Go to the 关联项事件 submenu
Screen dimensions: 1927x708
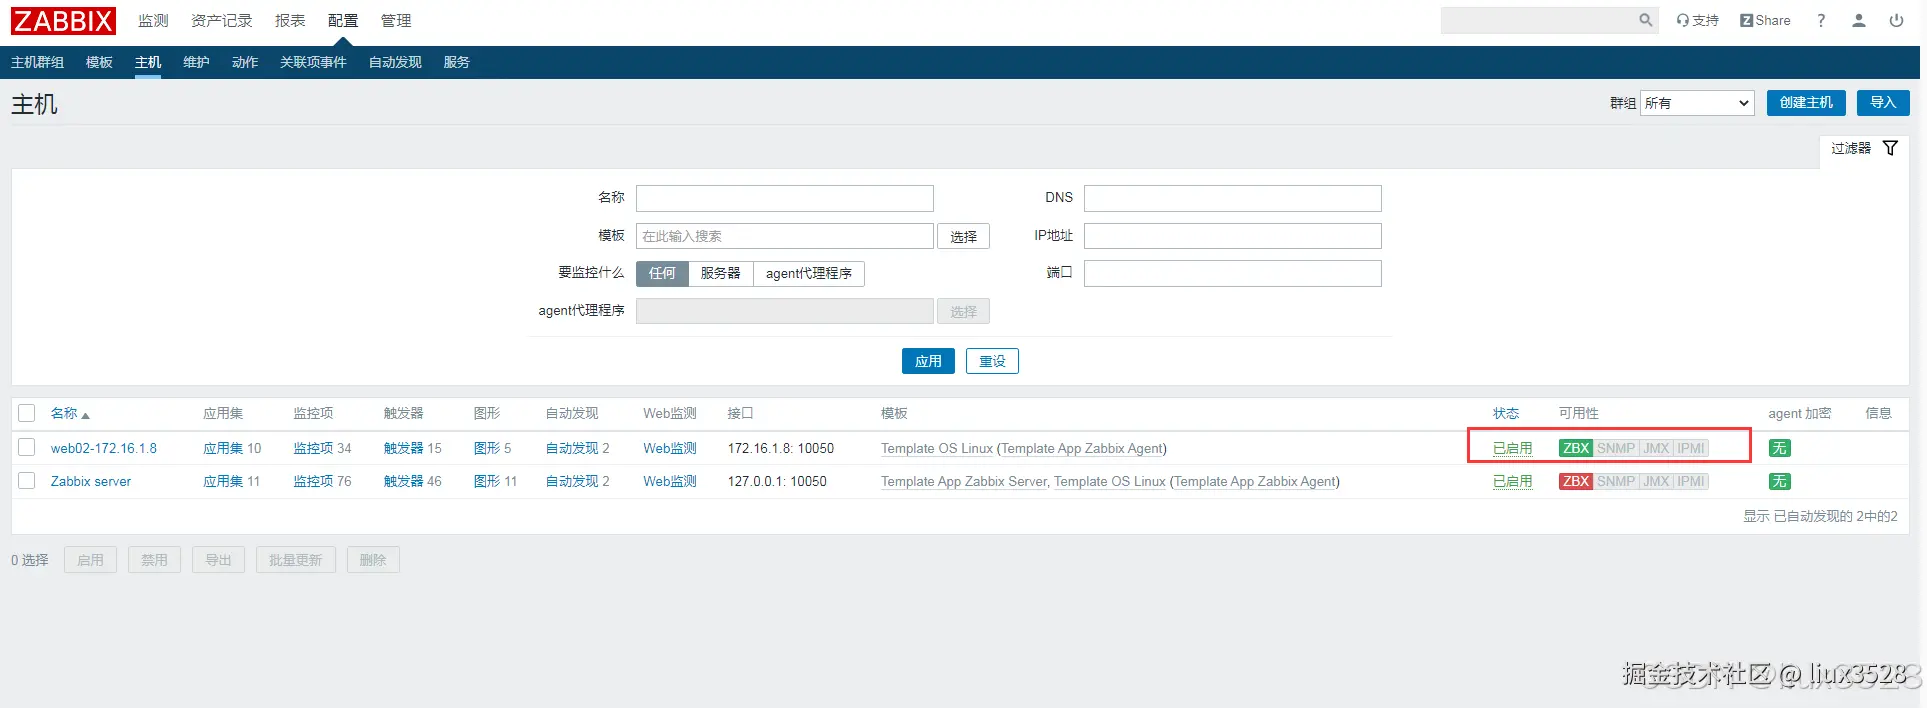click(x=313, y=62)
